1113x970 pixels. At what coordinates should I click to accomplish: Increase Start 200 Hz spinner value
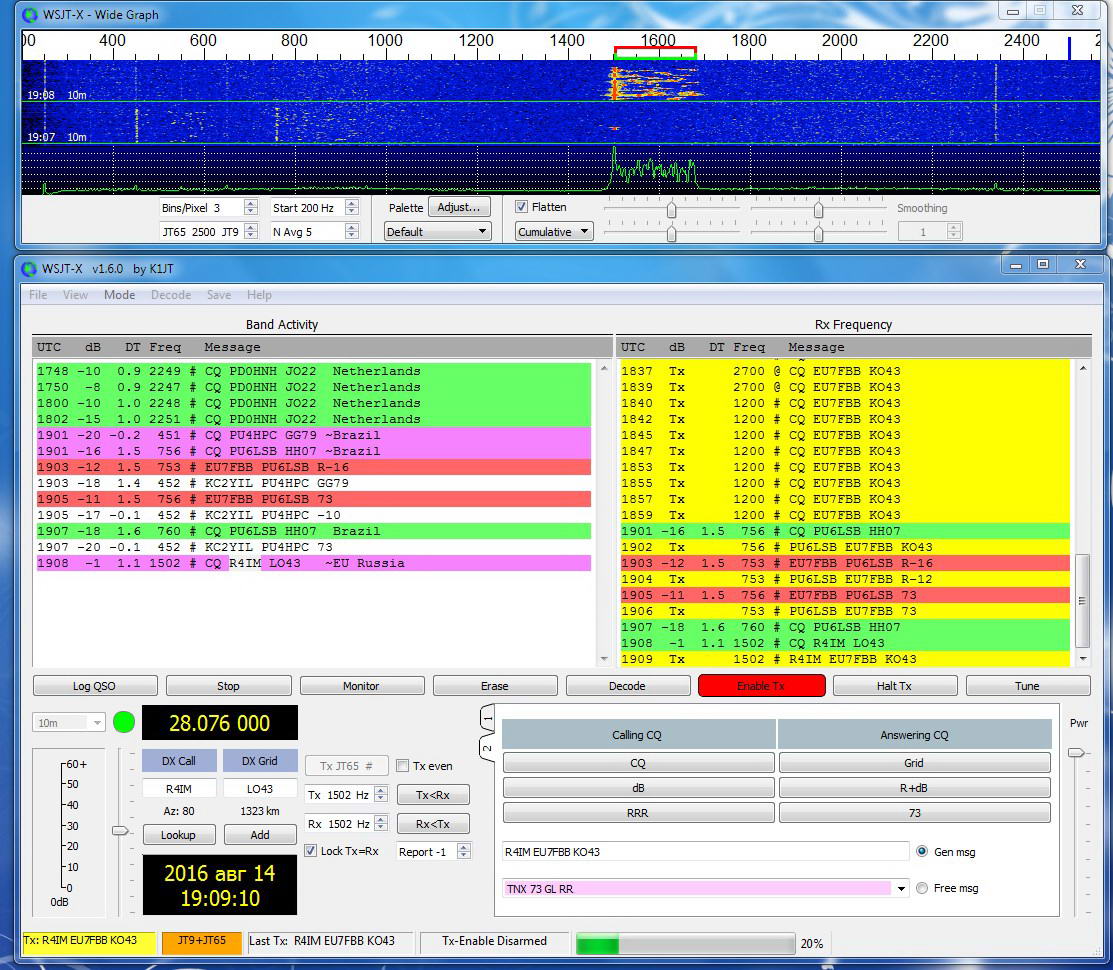tap(351, 204)
